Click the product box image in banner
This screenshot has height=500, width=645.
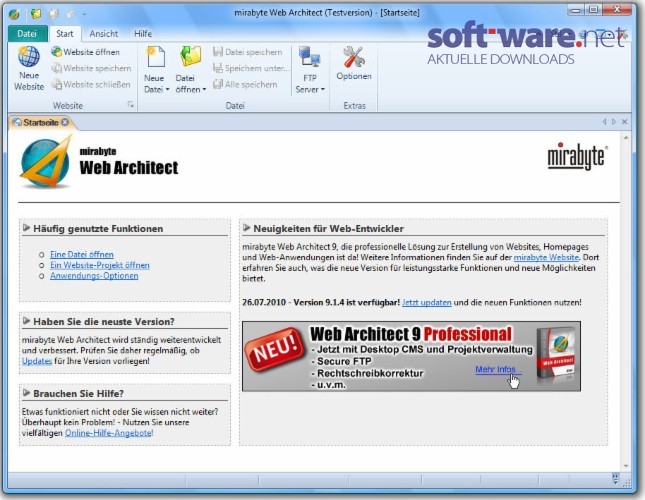coord(556,354)
